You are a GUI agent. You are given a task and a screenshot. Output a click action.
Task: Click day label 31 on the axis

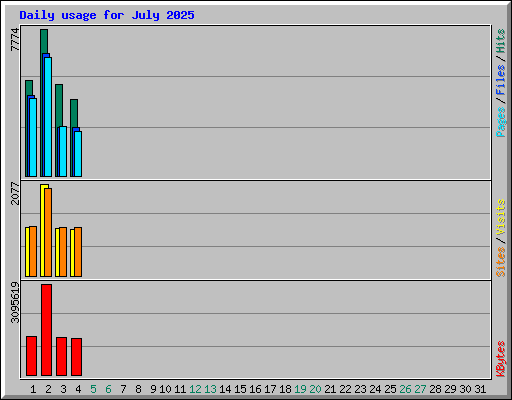(480, 389)
